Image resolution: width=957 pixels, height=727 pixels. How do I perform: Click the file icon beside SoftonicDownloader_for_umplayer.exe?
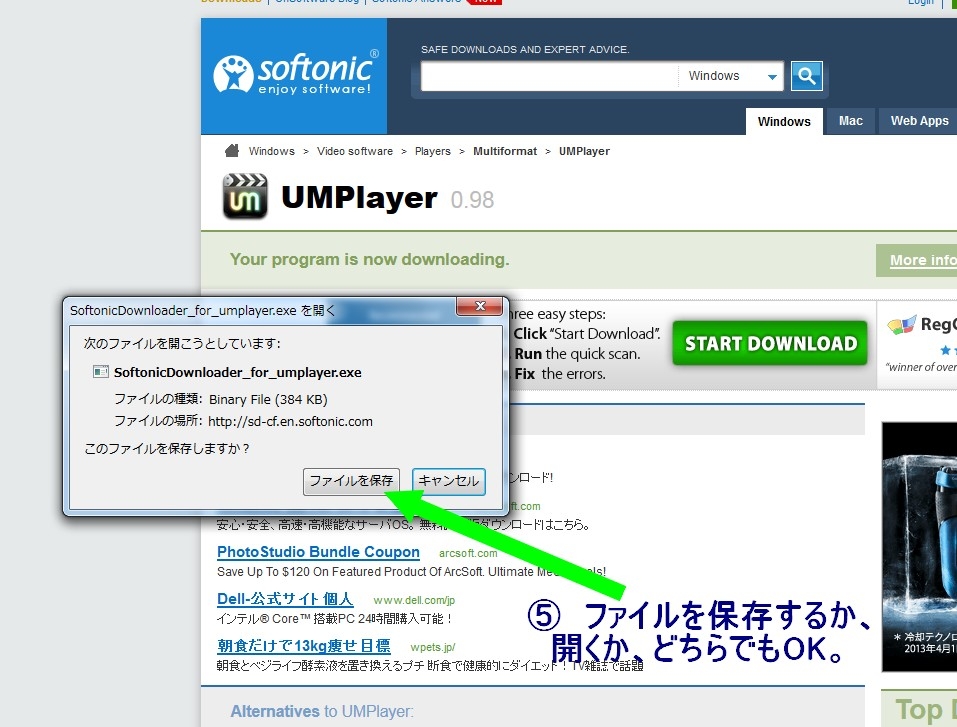pyautogui.click(x=100, y=372)
